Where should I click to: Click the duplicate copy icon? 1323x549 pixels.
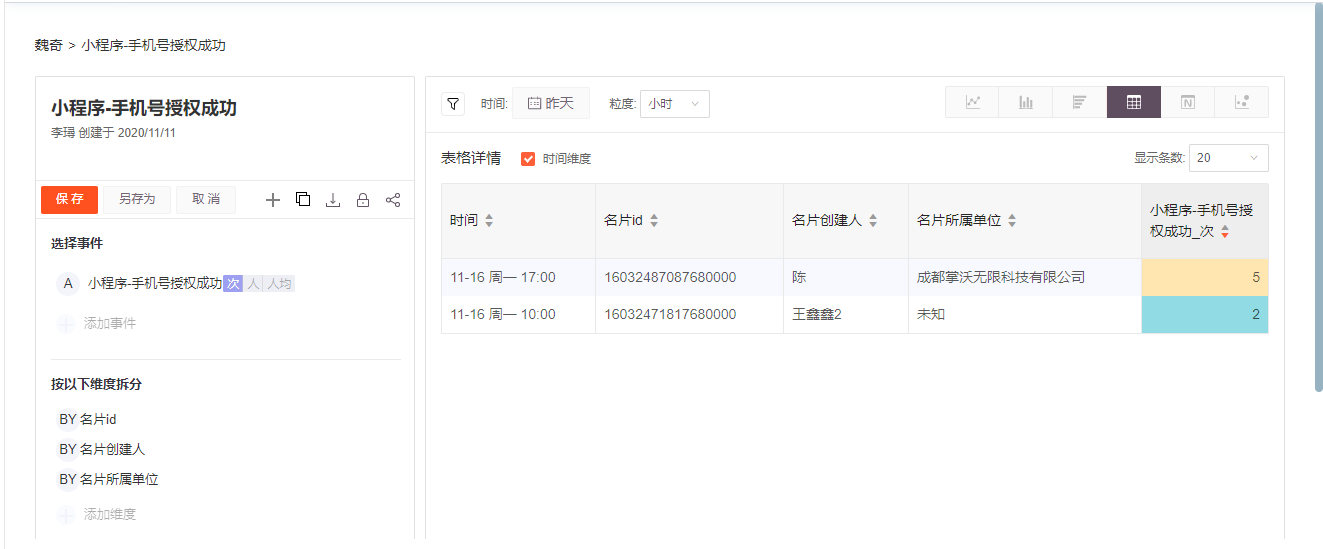303,199
